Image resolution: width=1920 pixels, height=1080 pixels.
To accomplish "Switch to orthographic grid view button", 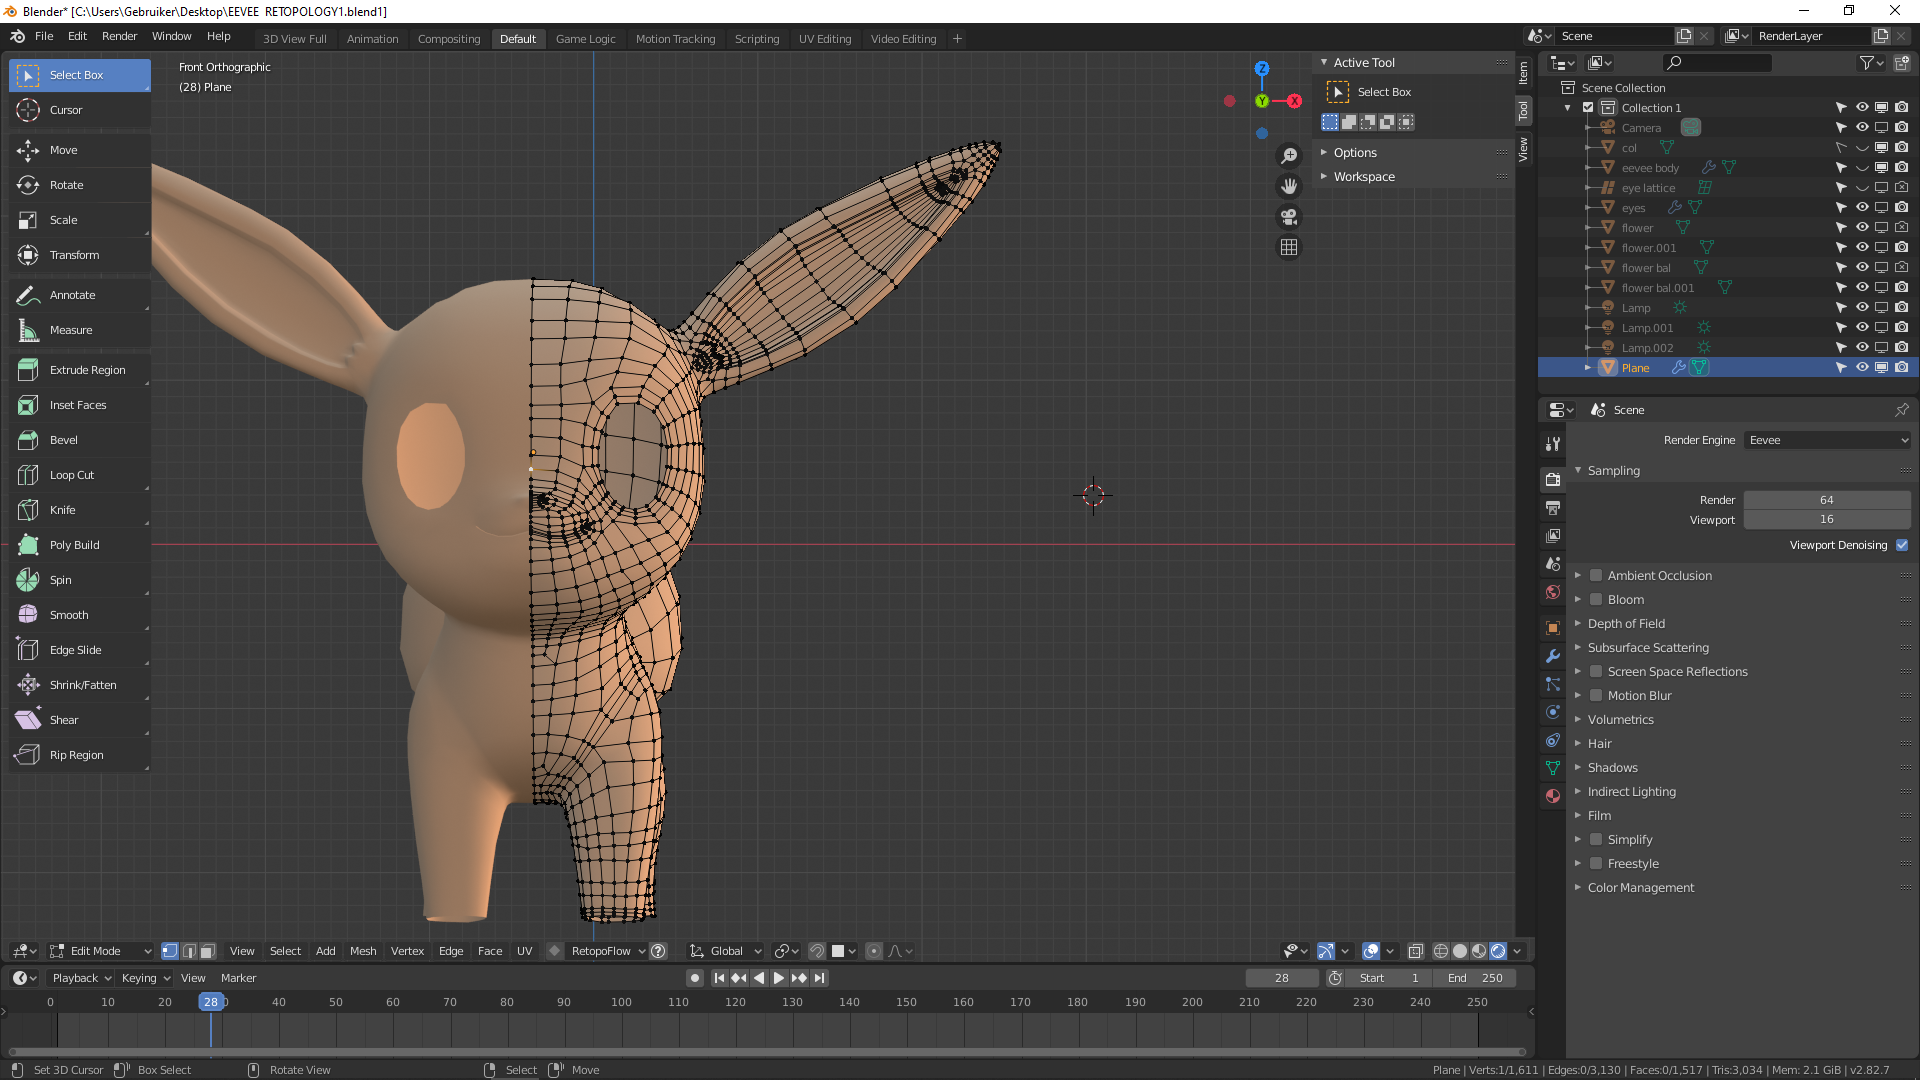I will pyautogui.click(x=1289, y=247).
